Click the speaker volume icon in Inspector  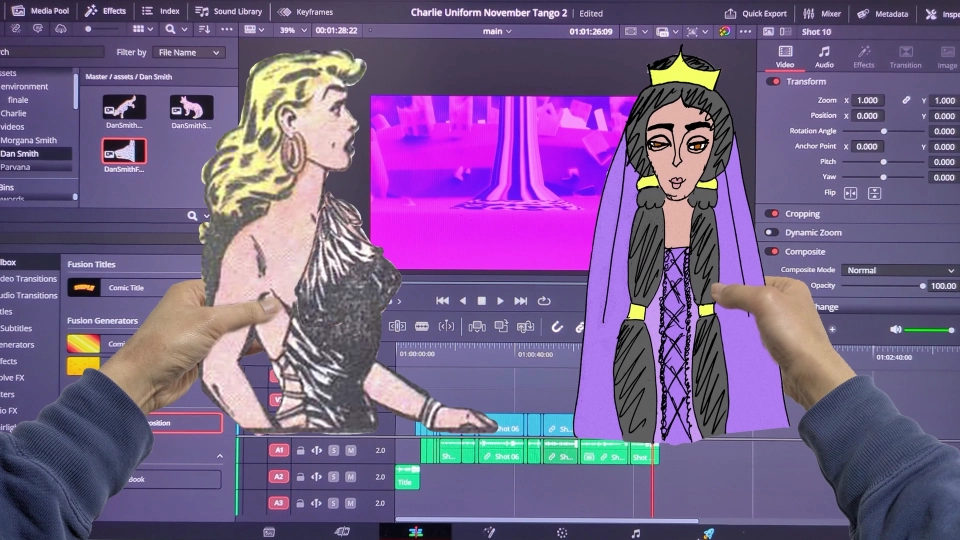(x=895, y=329)
